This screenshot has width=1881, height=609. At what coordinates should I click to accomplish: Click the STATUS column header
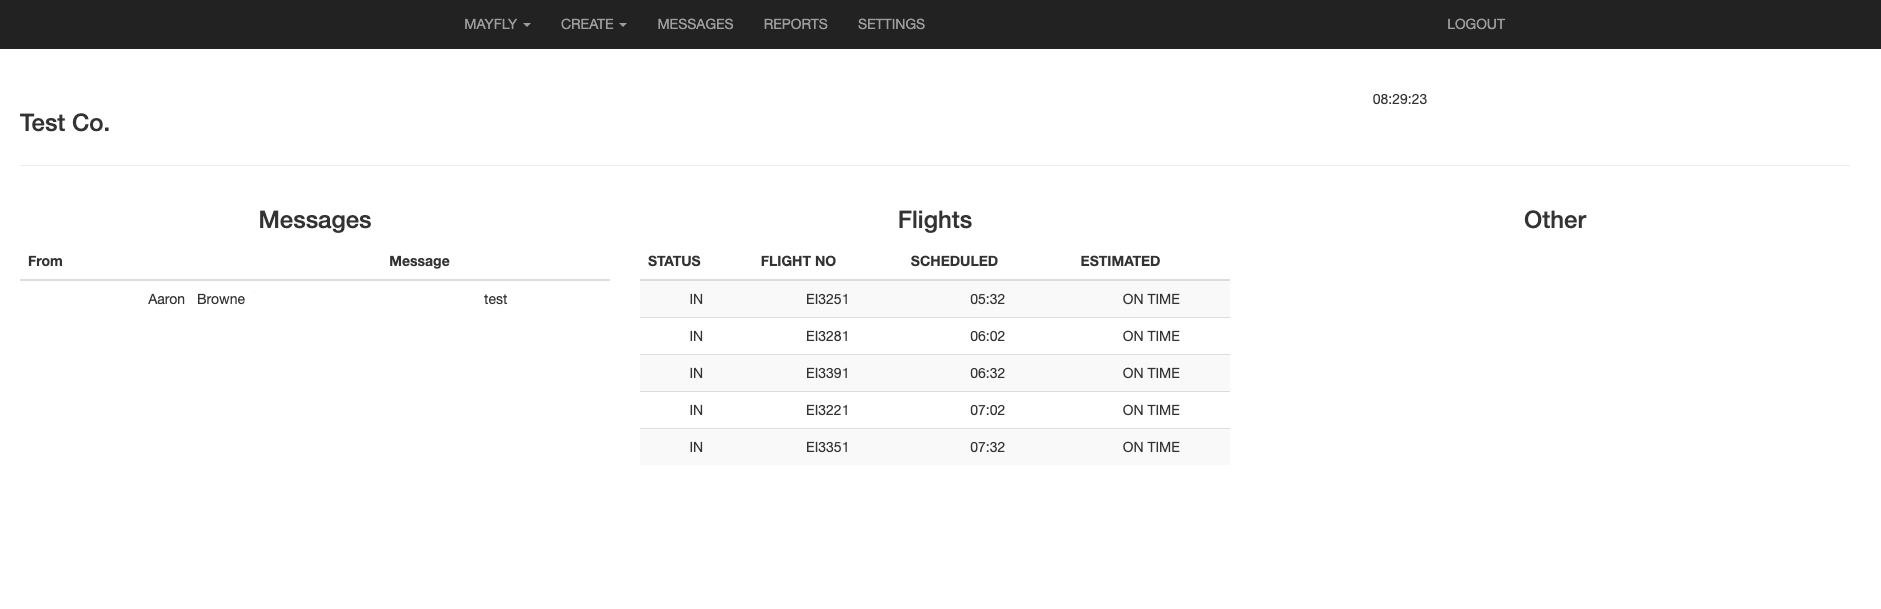tap(674, 261)
